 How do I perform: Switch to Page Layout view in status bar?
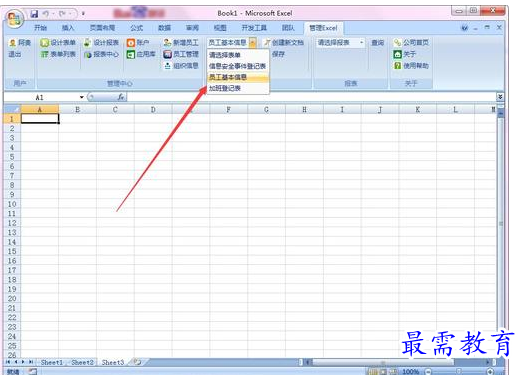pos(383,371)
